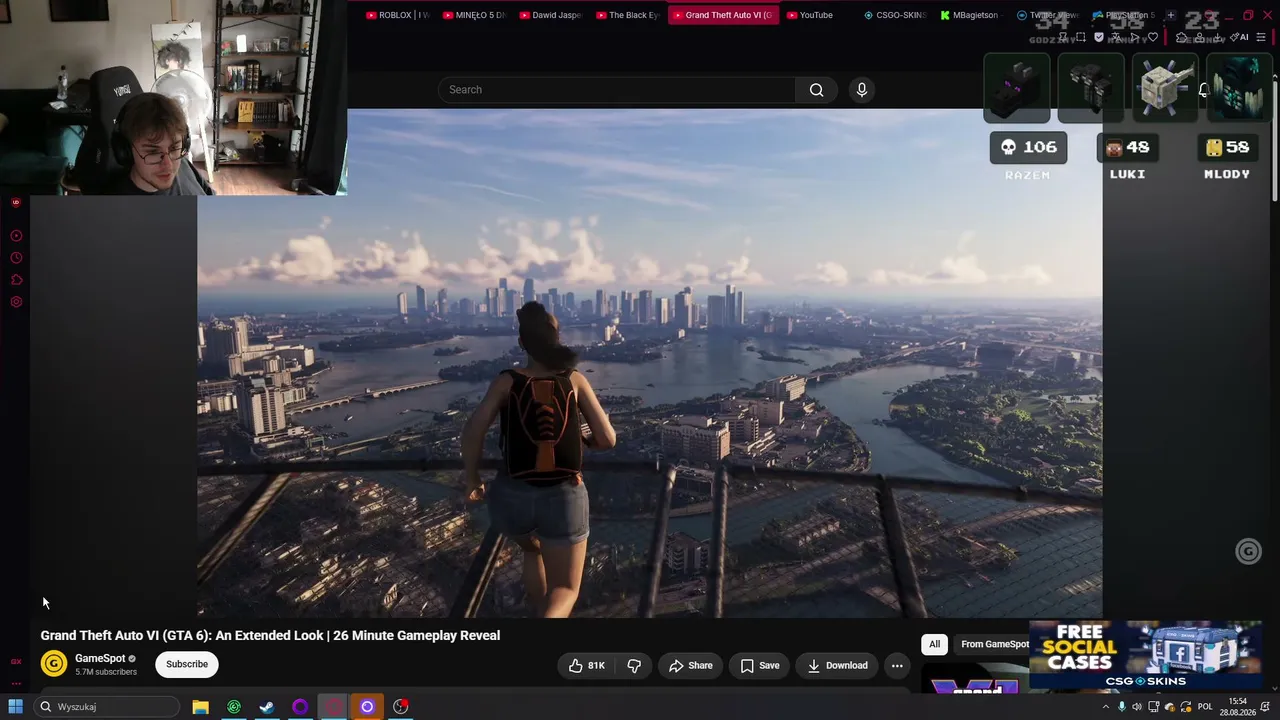Switch to the CSGO-SKINS tab

point(896,15)
